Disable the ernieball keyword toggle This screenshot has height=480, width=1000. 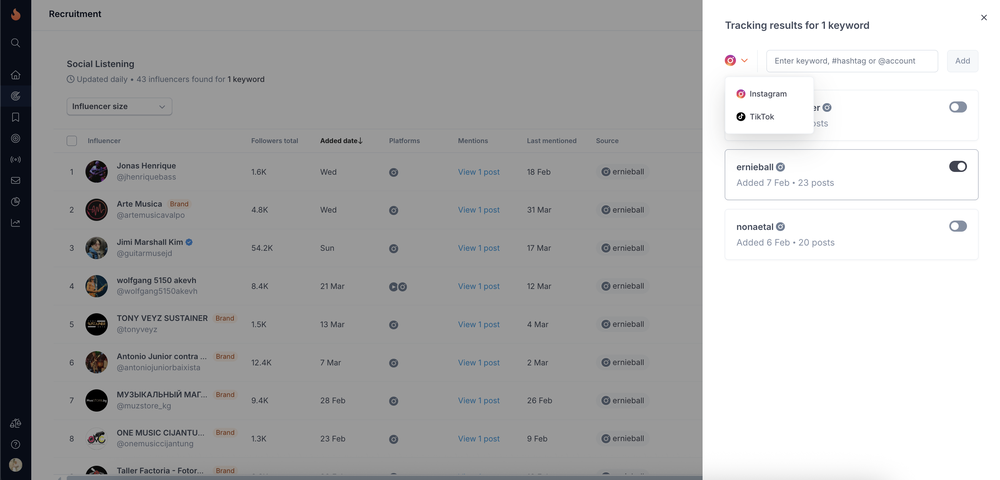(958, 166)
